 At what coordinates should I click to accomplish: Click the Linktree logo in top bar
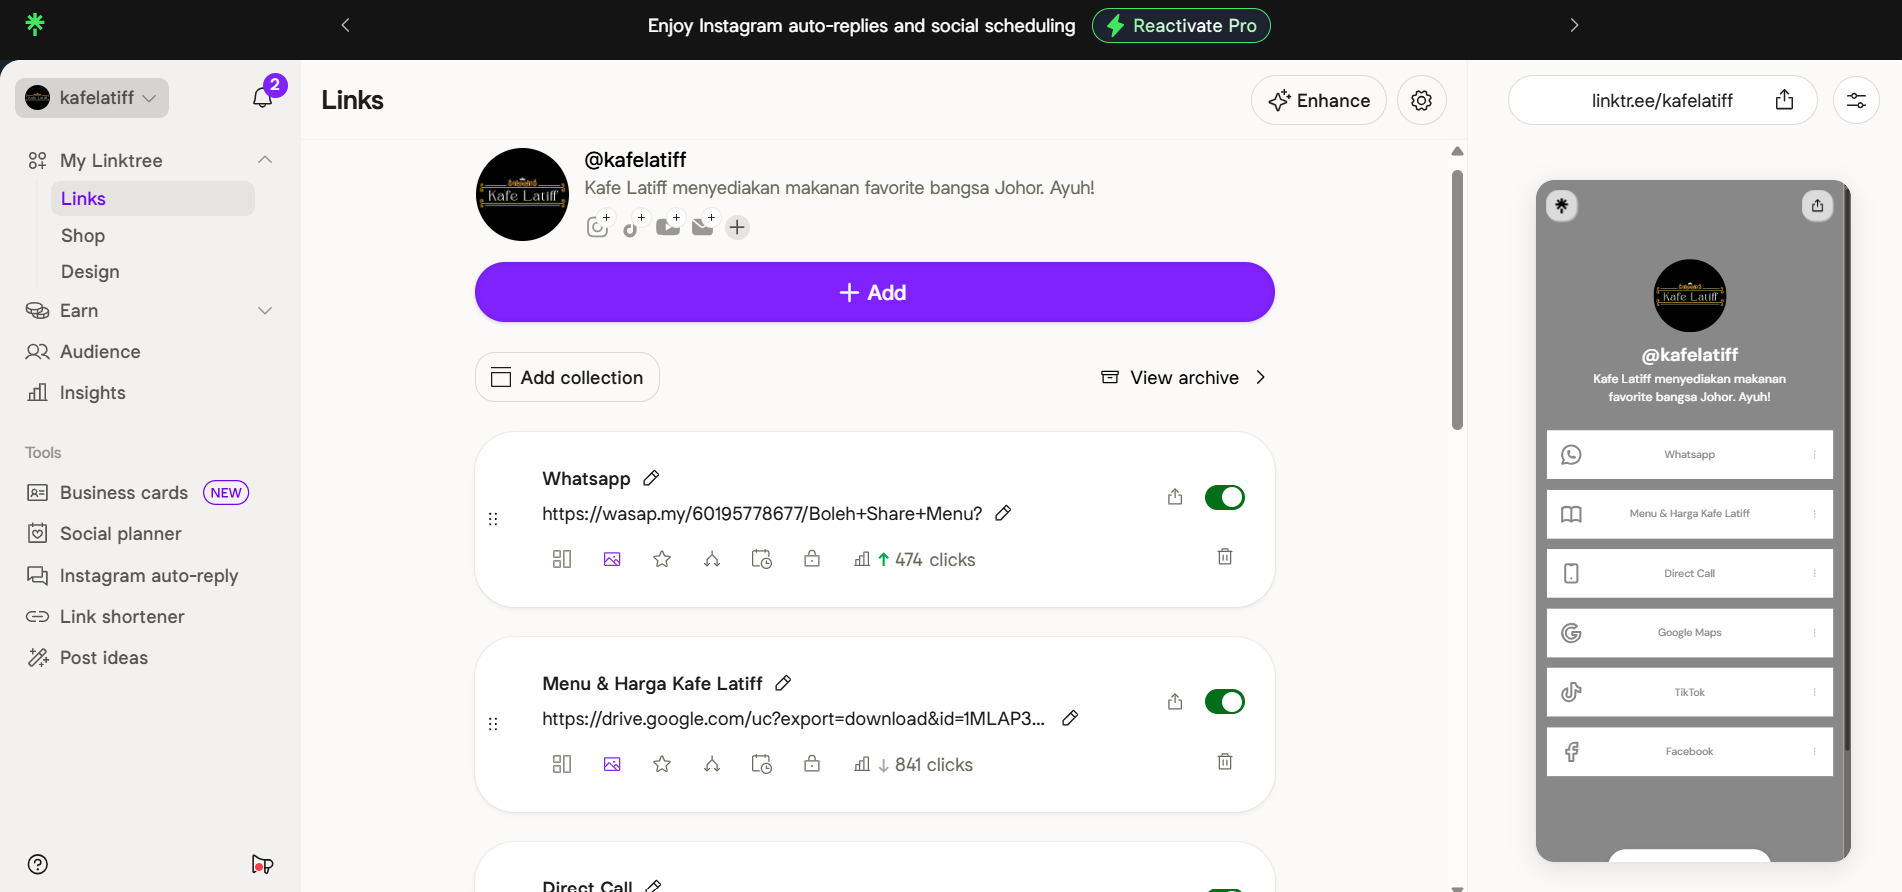[35, 24]
